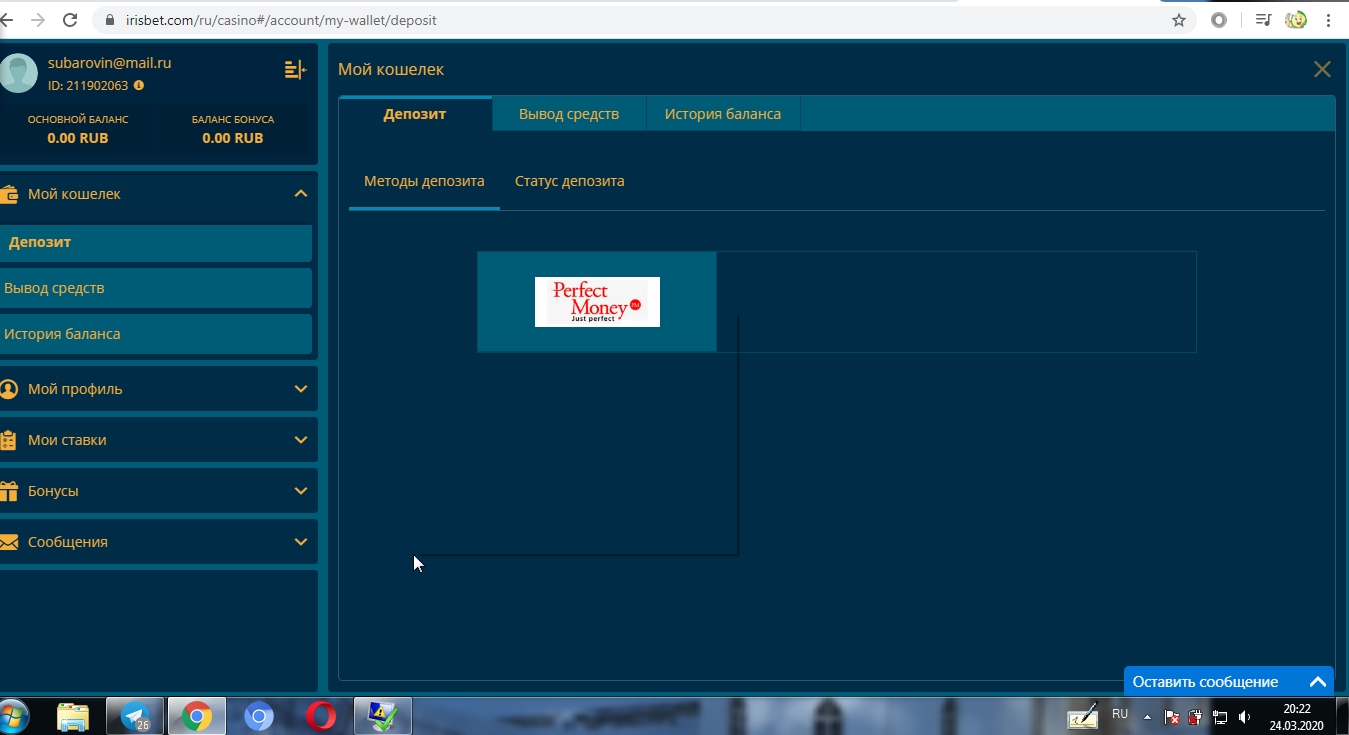Open the network tray icon
This screenshot has width=1349, height=735.
pos(1220,717)
